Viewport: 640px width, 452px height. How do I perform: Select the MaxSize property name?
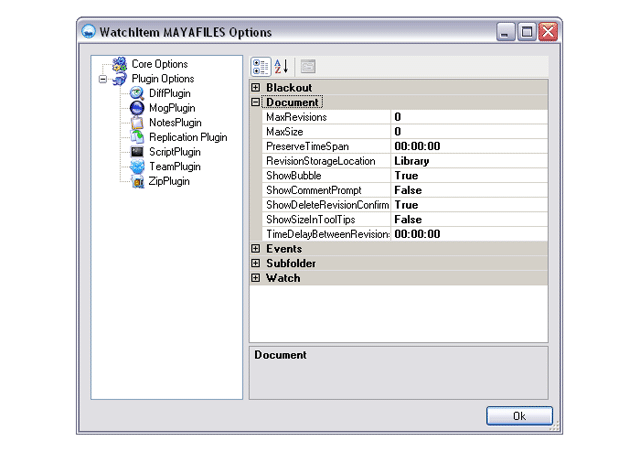tap(284, 132)
